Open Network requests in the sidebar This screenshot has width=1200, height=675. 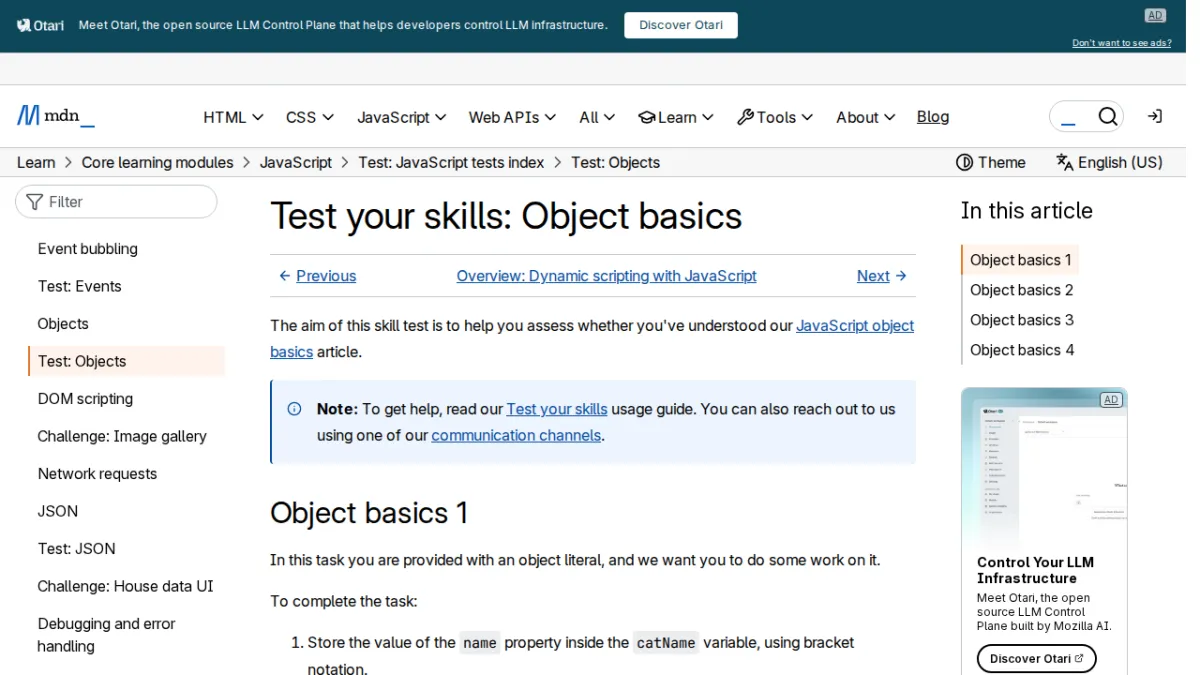click(97, 473)
